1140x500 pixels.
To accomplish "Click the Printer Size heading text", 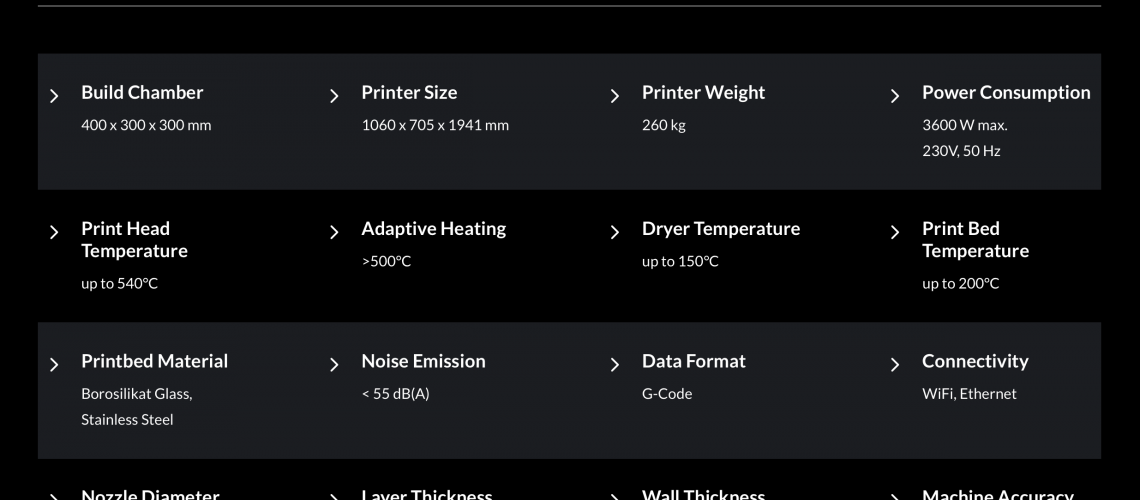I will point(409,92).
